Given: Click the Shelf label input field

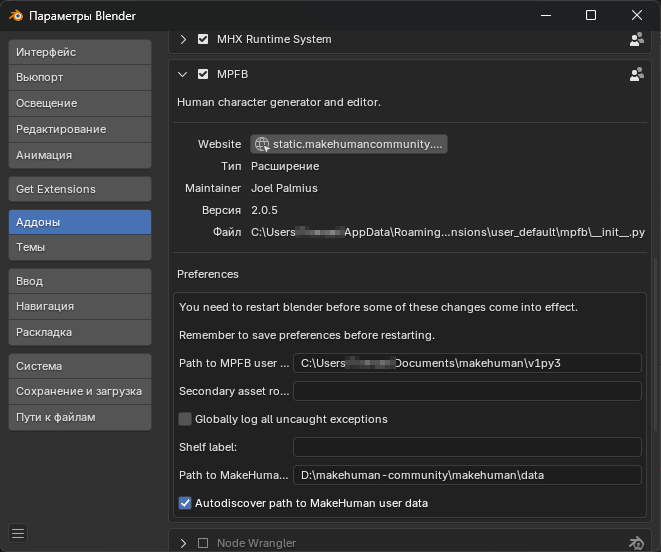Looking at the screenshot, I should click(467, 447).
